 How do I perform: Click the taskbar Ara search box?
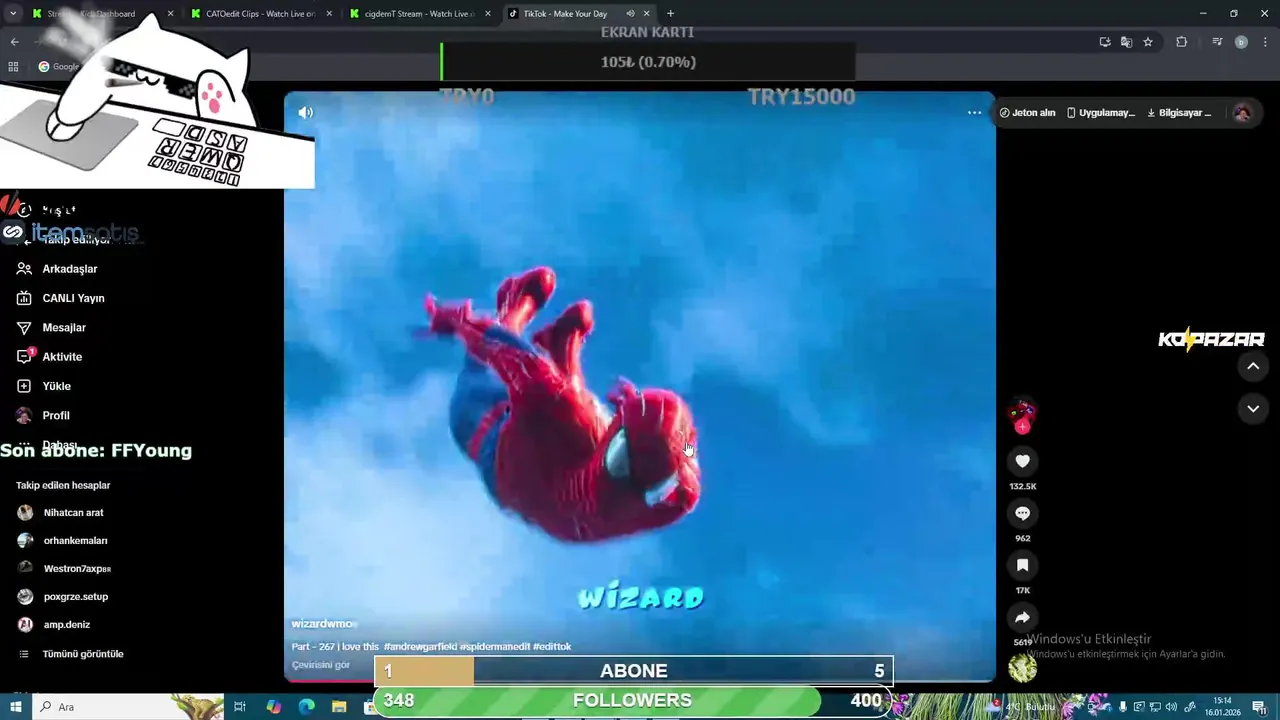128,707
